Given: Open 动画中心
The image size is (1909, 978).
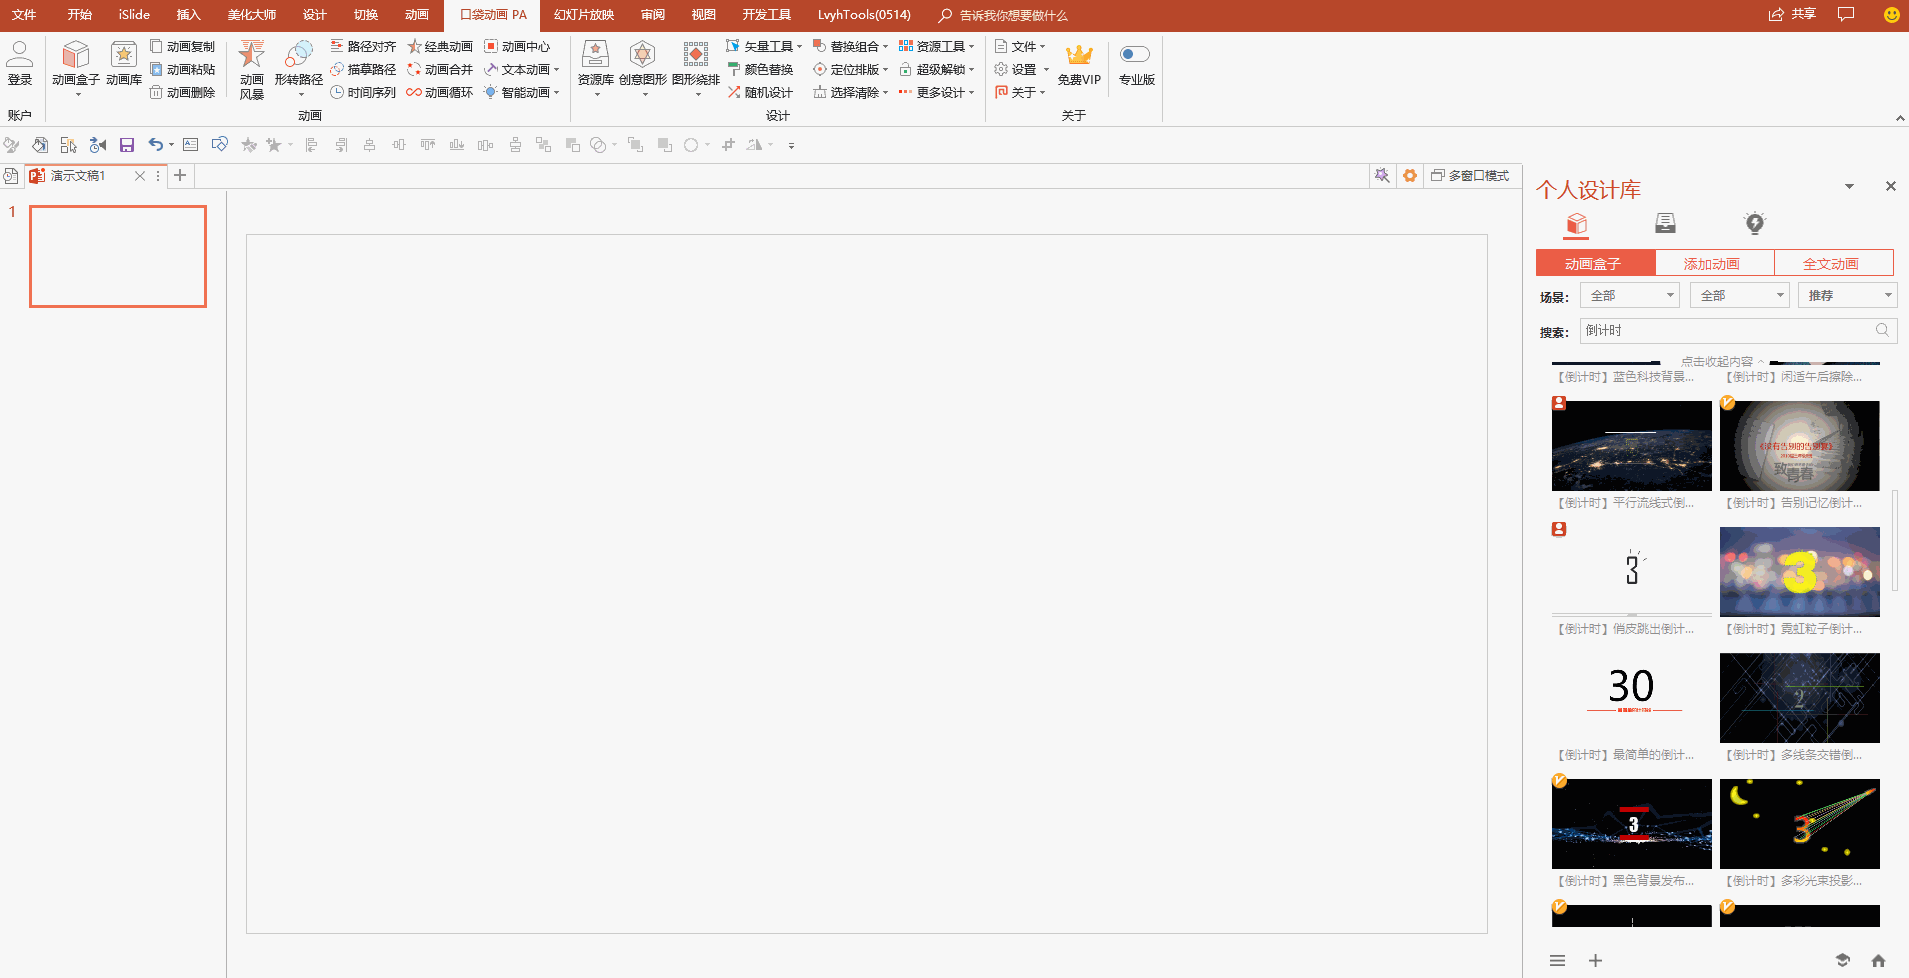Looking at the screenshot, I should (517, 46).
